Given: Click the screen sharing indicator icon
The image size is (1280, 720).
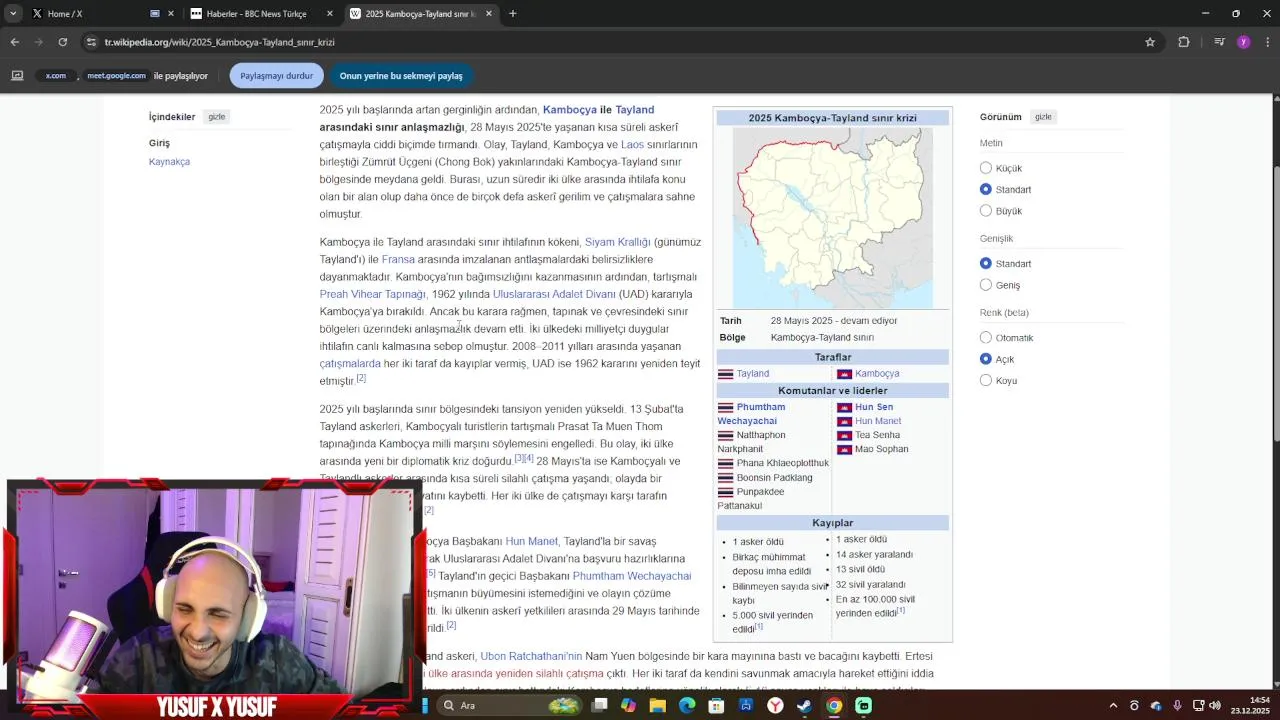Looking at the screenshot, I should tap(17, 75).
